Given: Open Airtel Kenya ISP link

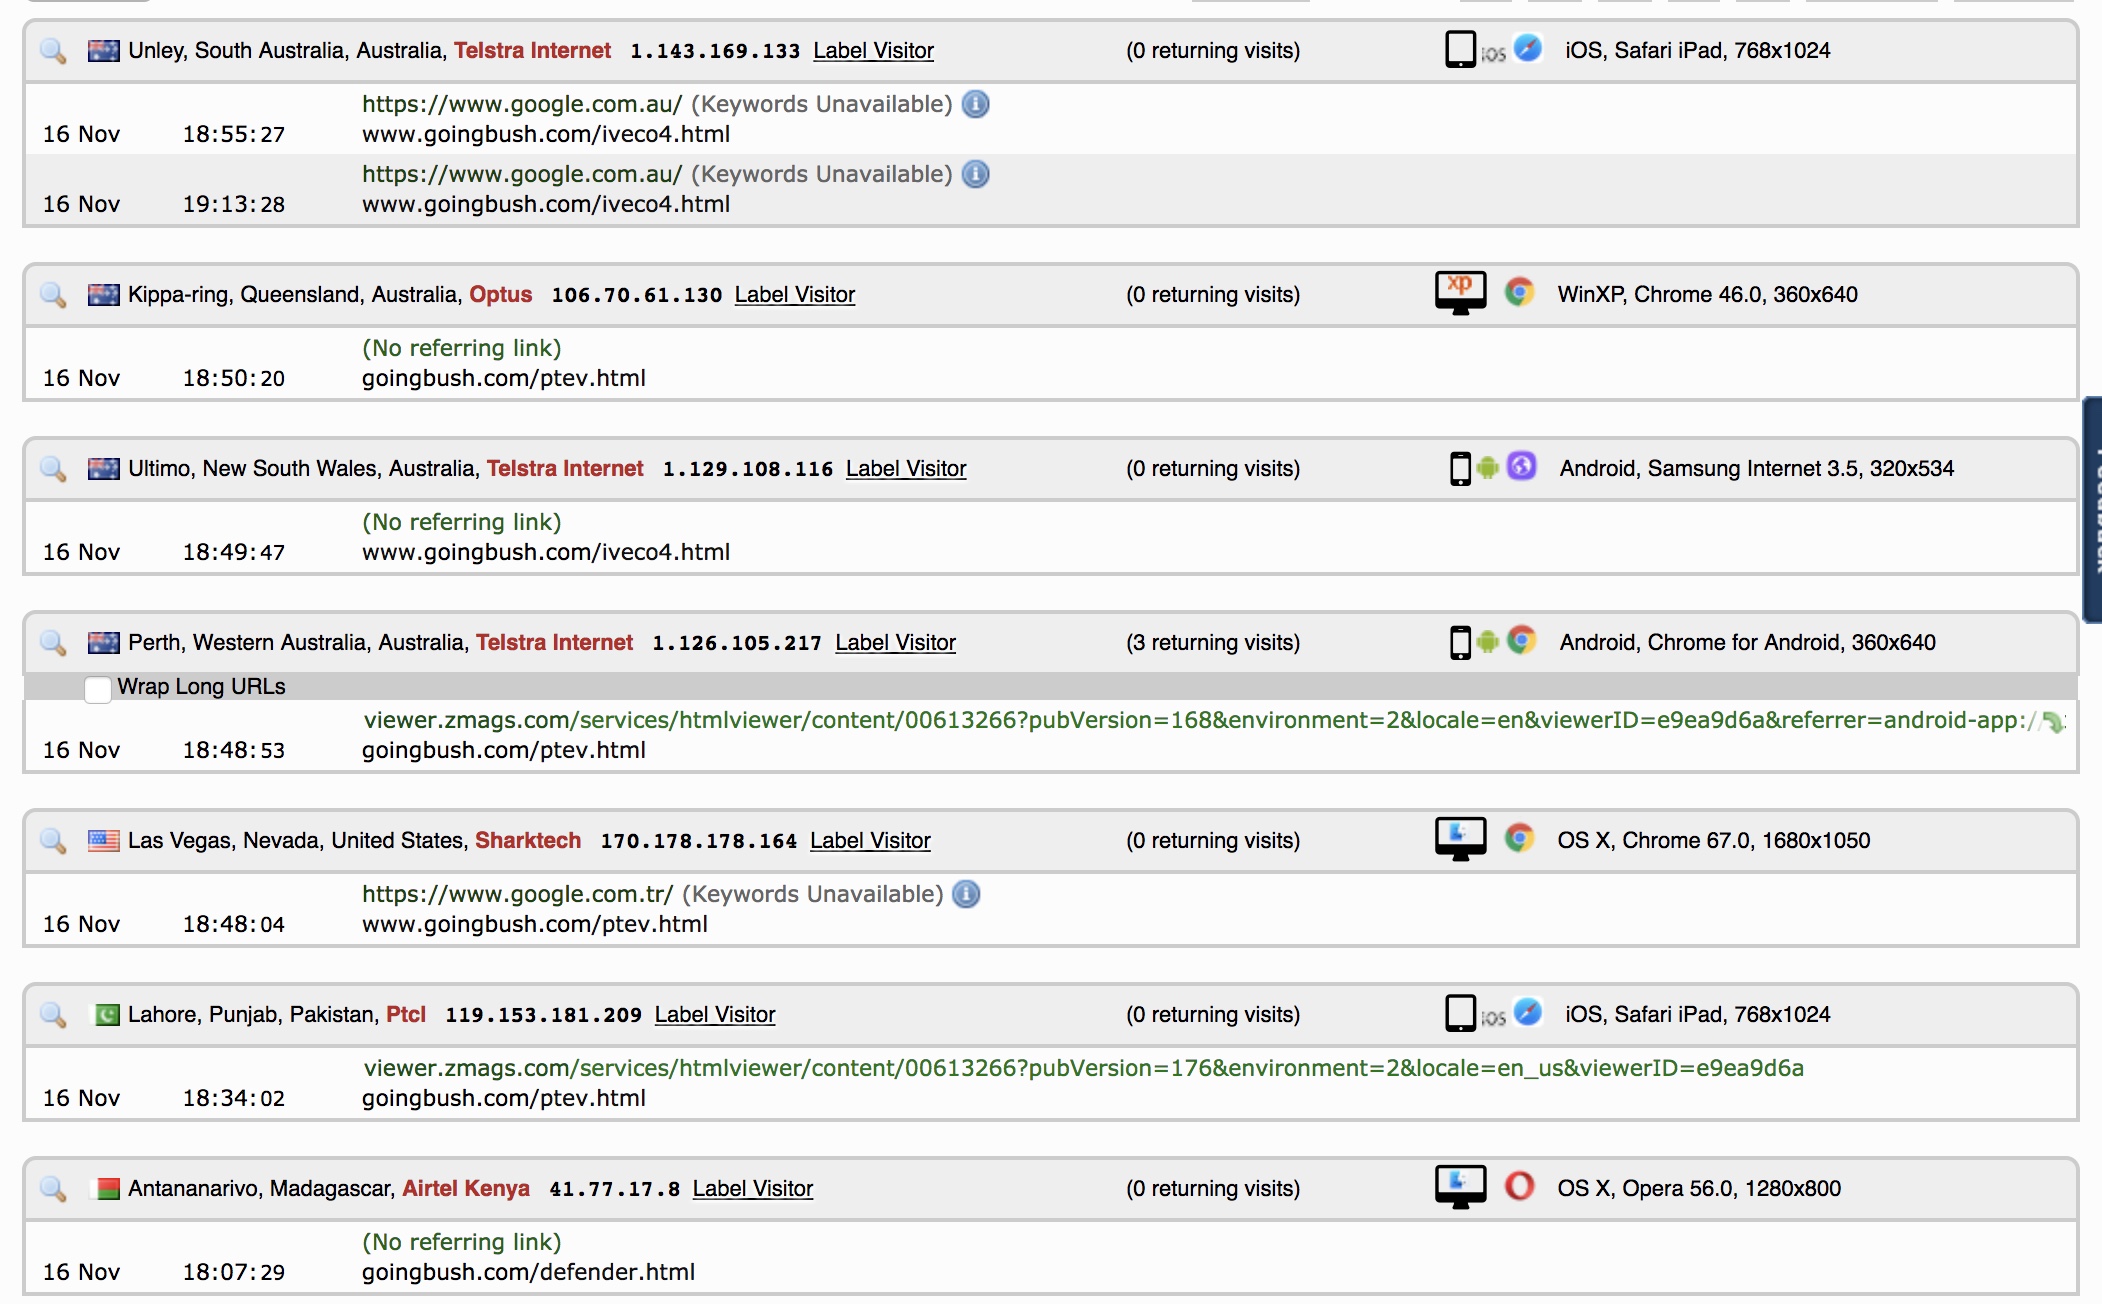Looking at the screenshot, I should click(465, 1189).
